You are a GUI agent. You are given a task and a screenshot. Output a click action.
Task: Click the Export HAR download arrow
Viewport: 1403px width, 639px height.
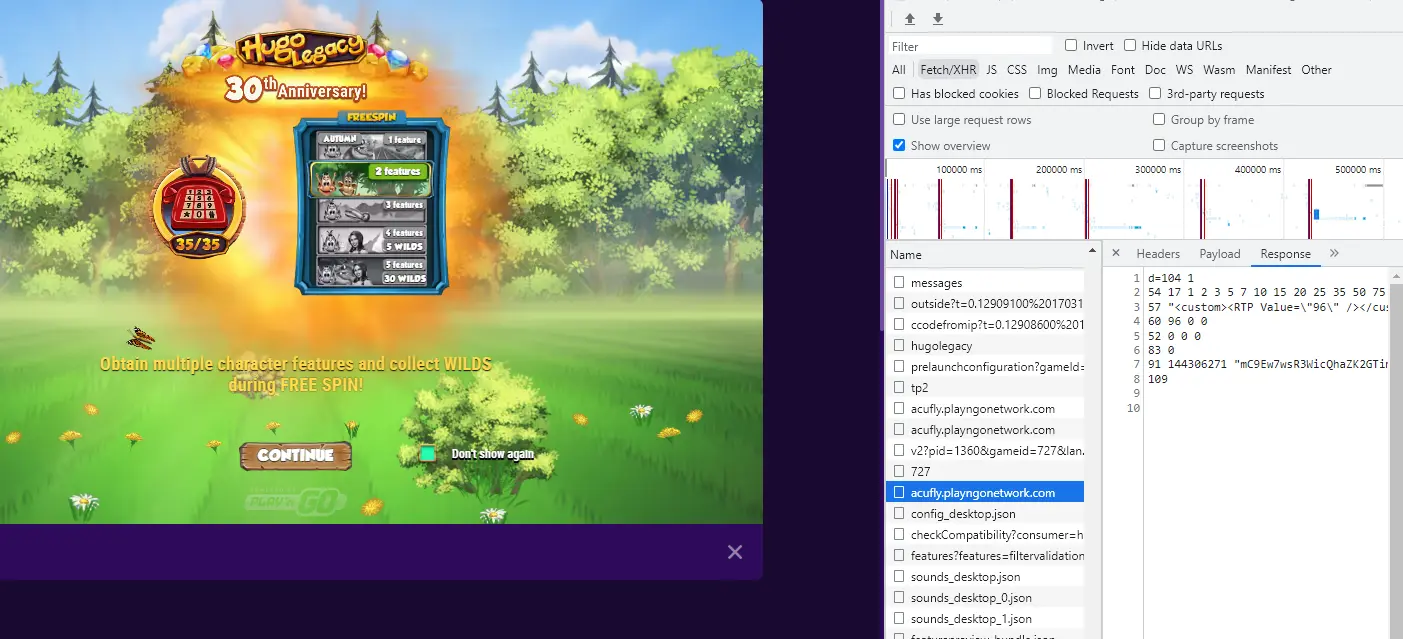click(x=938, y=19)
